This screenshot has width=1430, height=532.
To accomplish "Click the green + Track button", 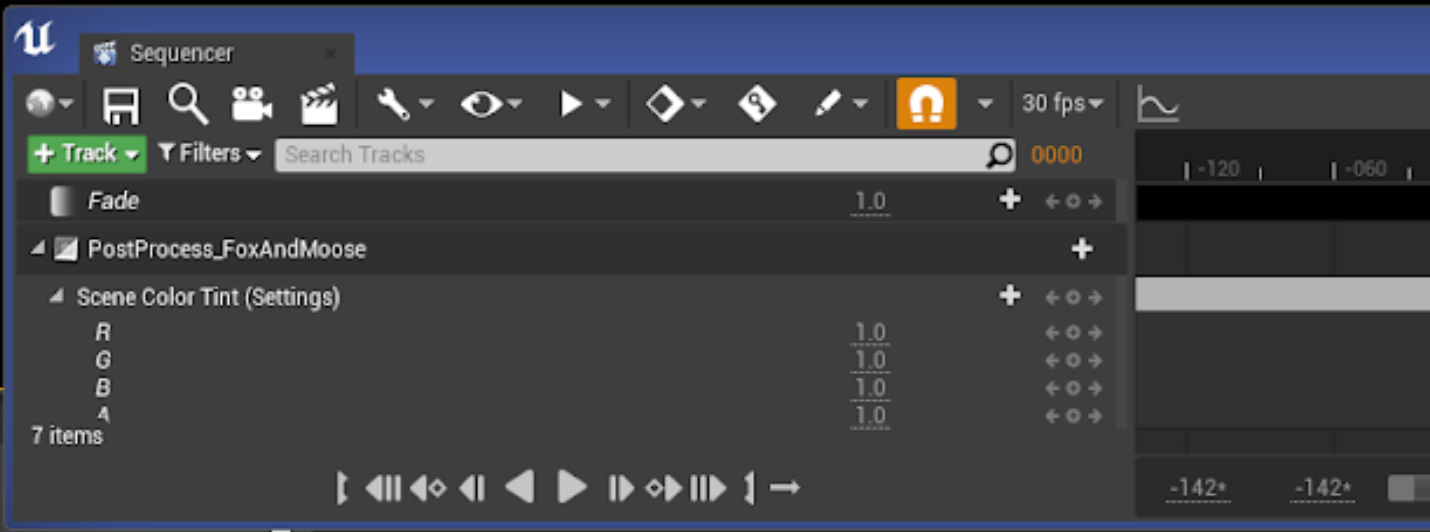I will [87, 154].
